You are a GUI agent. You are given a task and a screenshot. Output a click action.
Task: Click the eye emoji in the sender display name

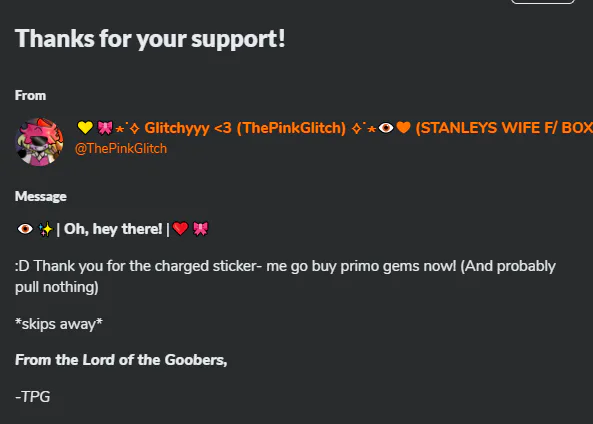pyautogui.click(x=386, y=128)
